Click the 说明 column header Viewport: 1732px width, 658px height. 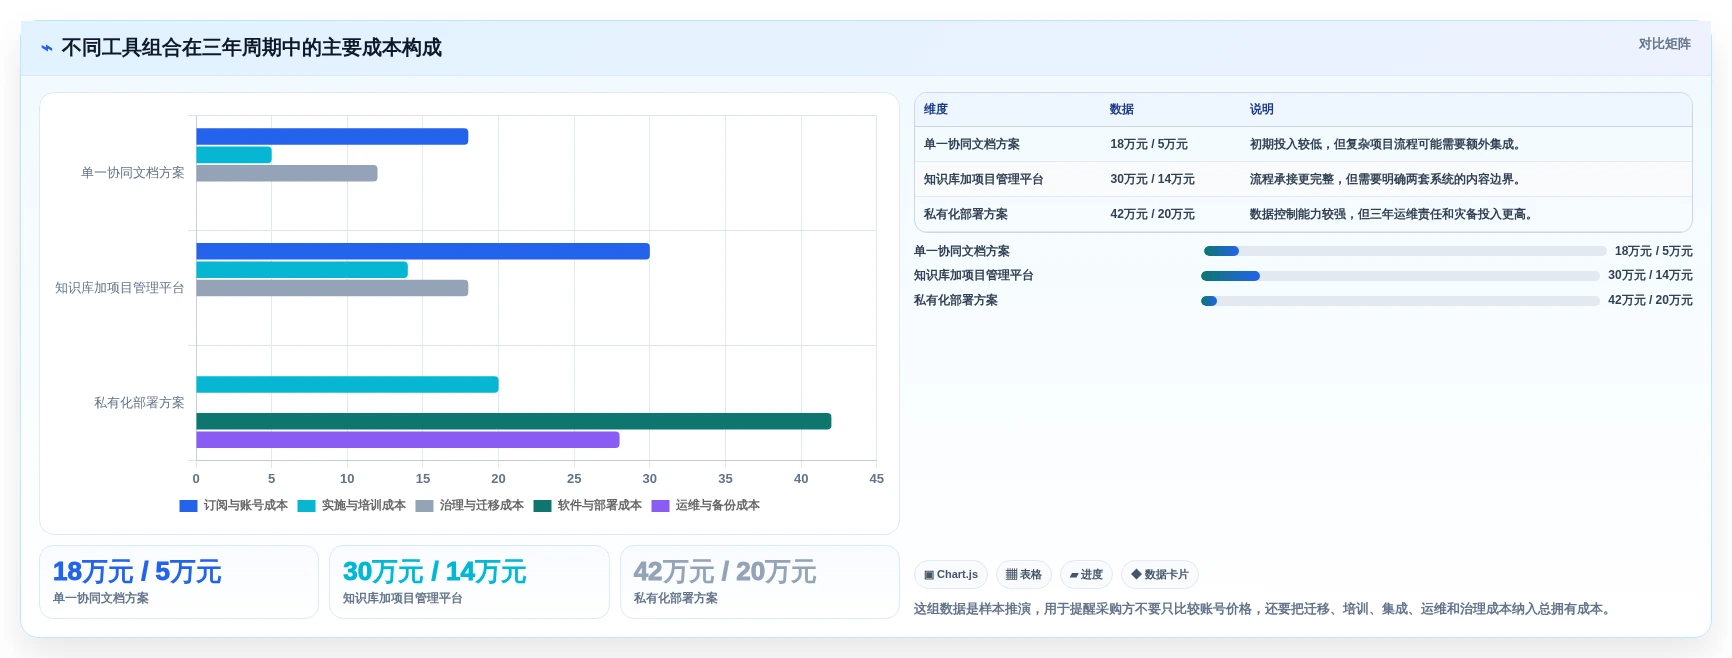pos(1262,110)
